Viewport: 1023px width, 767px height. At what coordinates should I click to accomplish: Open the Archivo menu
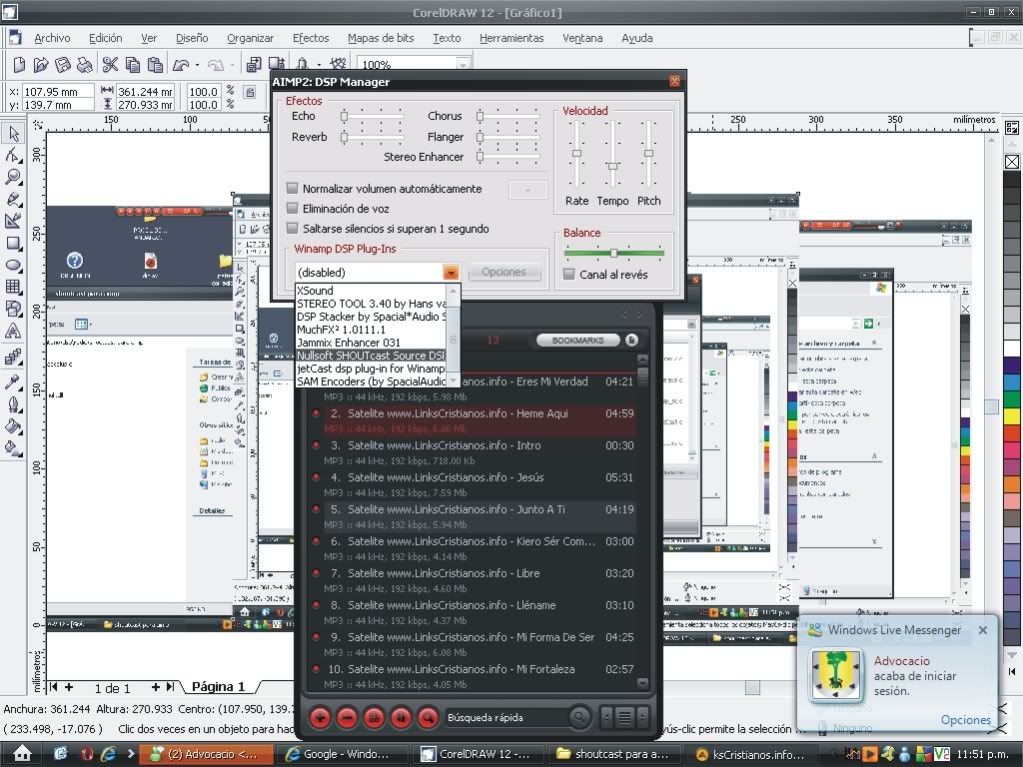[x=52, y=38]
